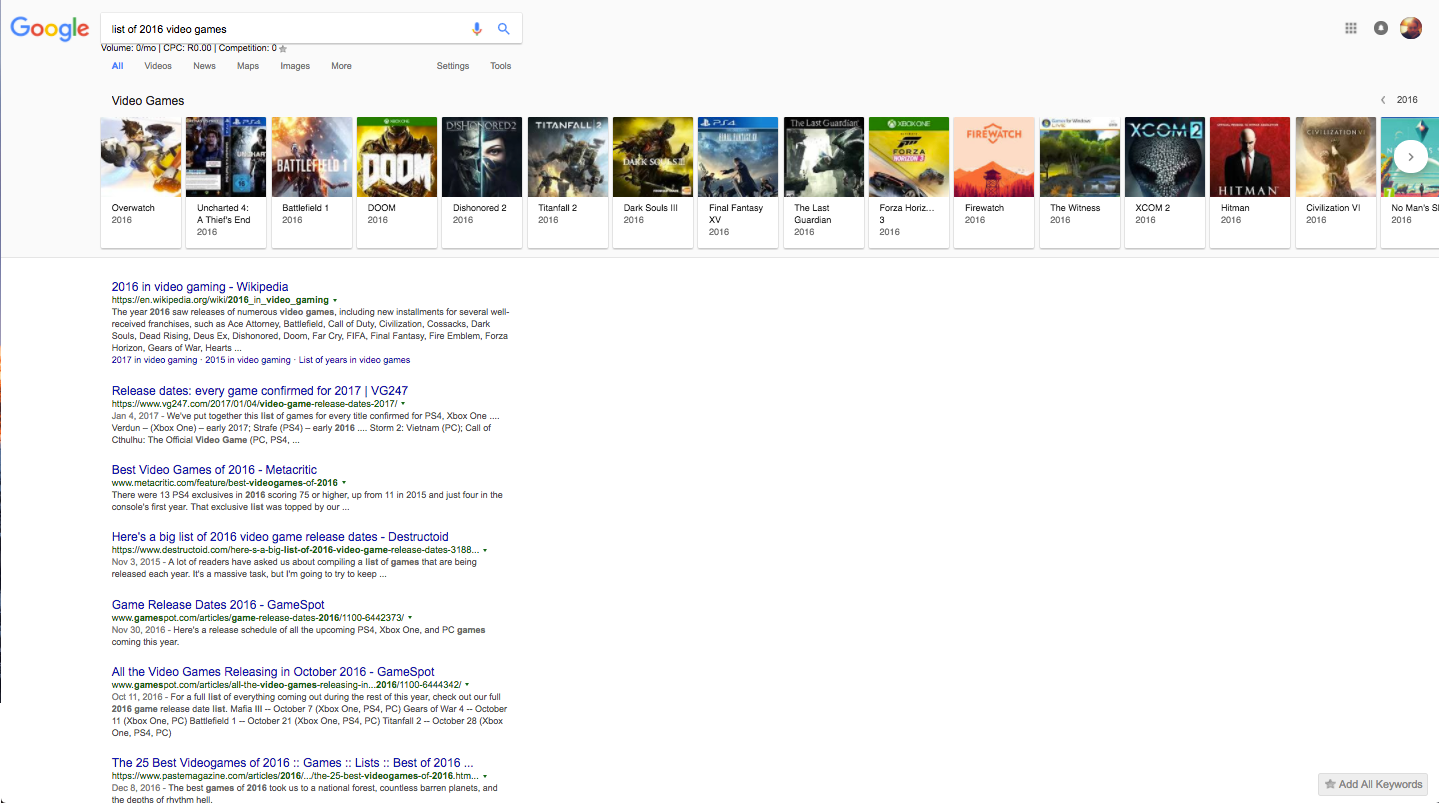Image resolution: width=1439 pixels, height=803 pixels.
Task: Switch to the Maps tab
Action: [248, 66]
